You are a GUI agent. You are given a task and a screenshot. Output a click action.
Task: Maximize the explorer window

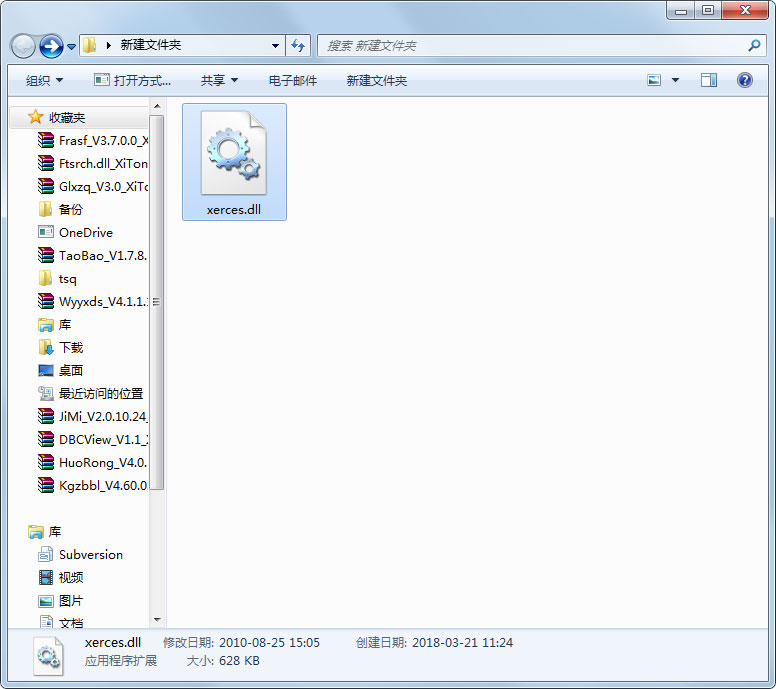pos(708,10)
